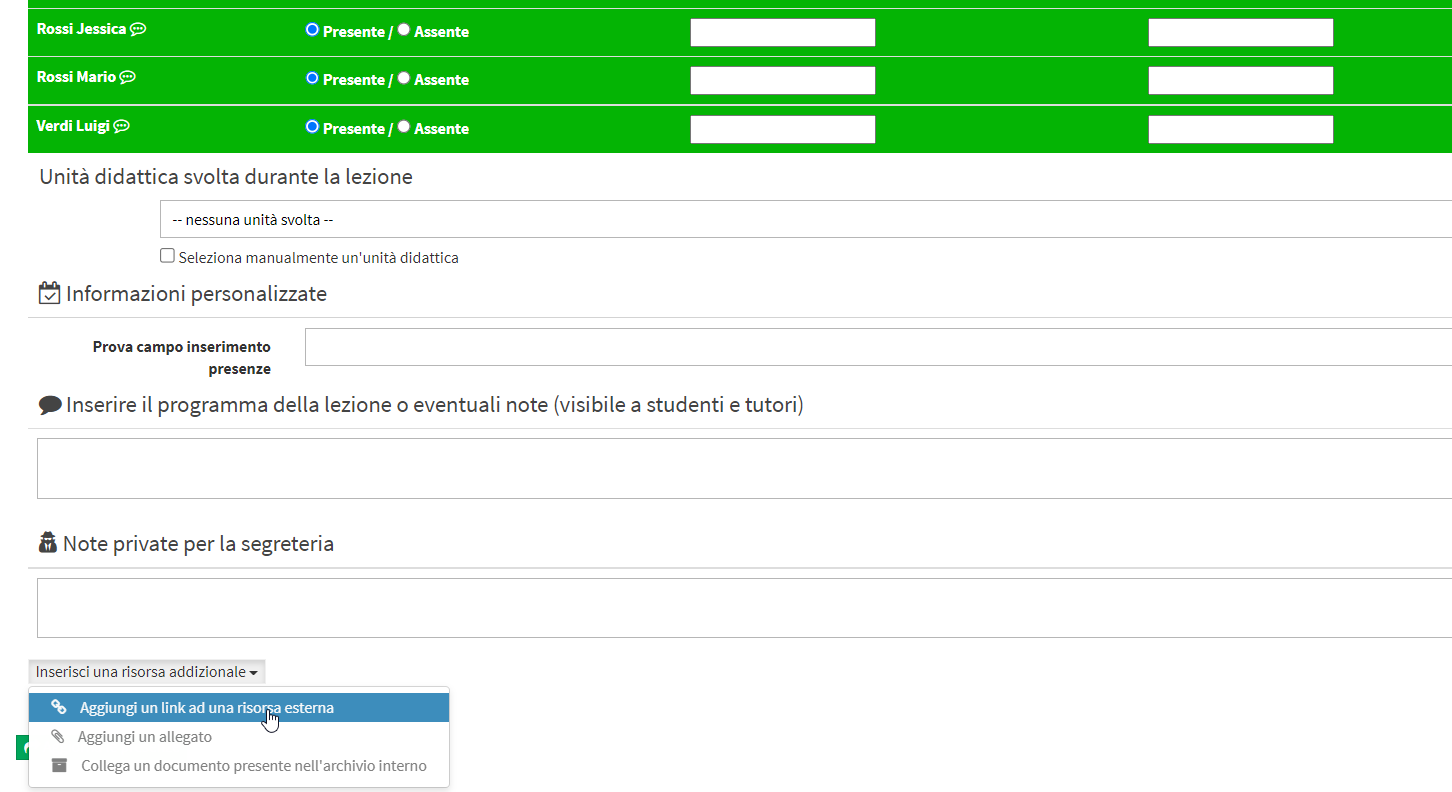Click paperclip icon for Aggiungi un allegato
This screenshot has width=1452, height=792.
click(x=58, y=737)
